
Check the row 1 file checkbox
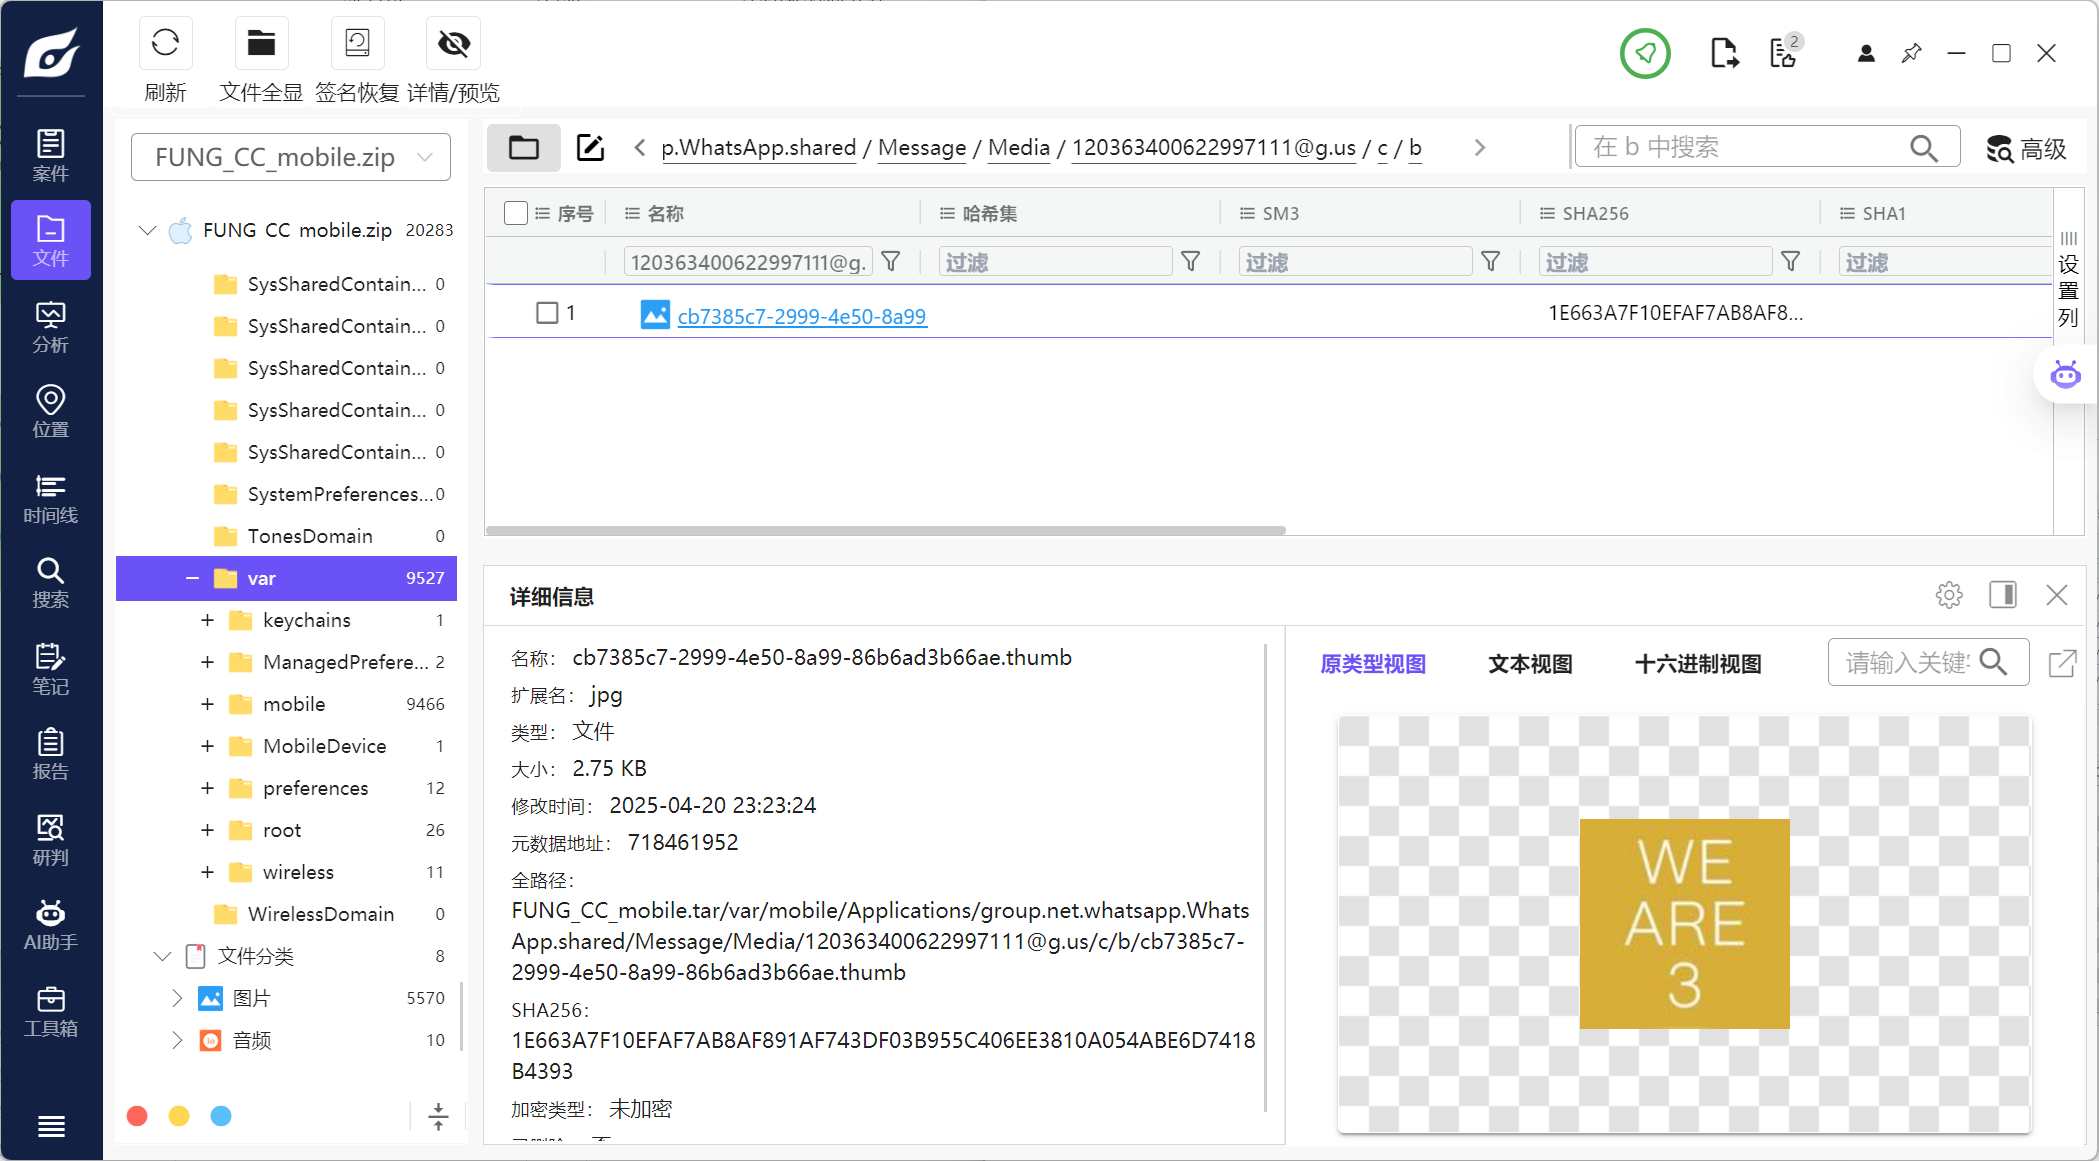pos(547,313)
